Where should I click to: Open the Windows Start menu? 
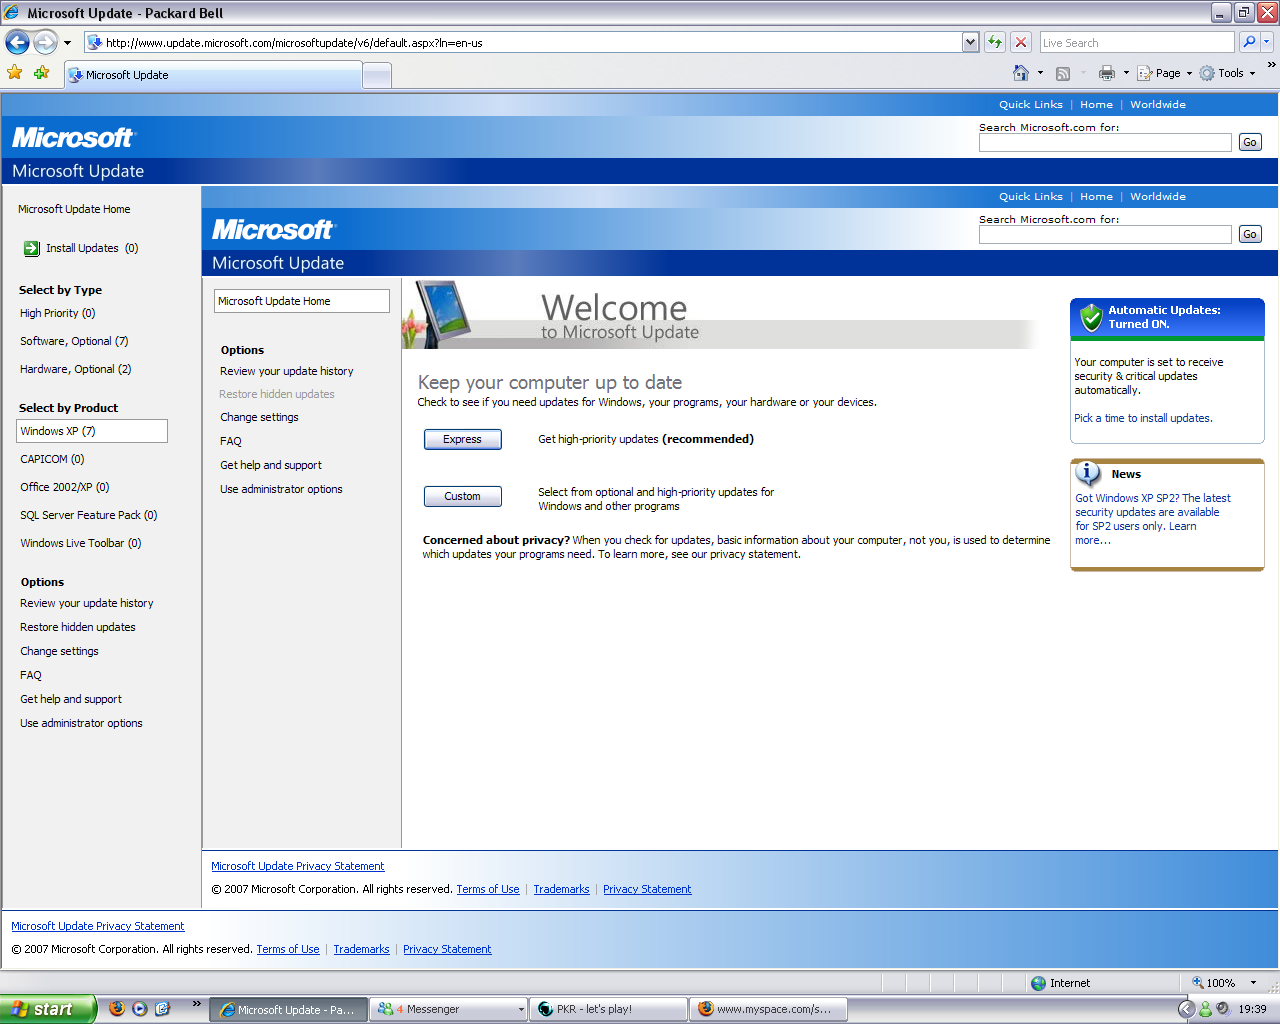pyautogui.click(x=47, y=1009)
